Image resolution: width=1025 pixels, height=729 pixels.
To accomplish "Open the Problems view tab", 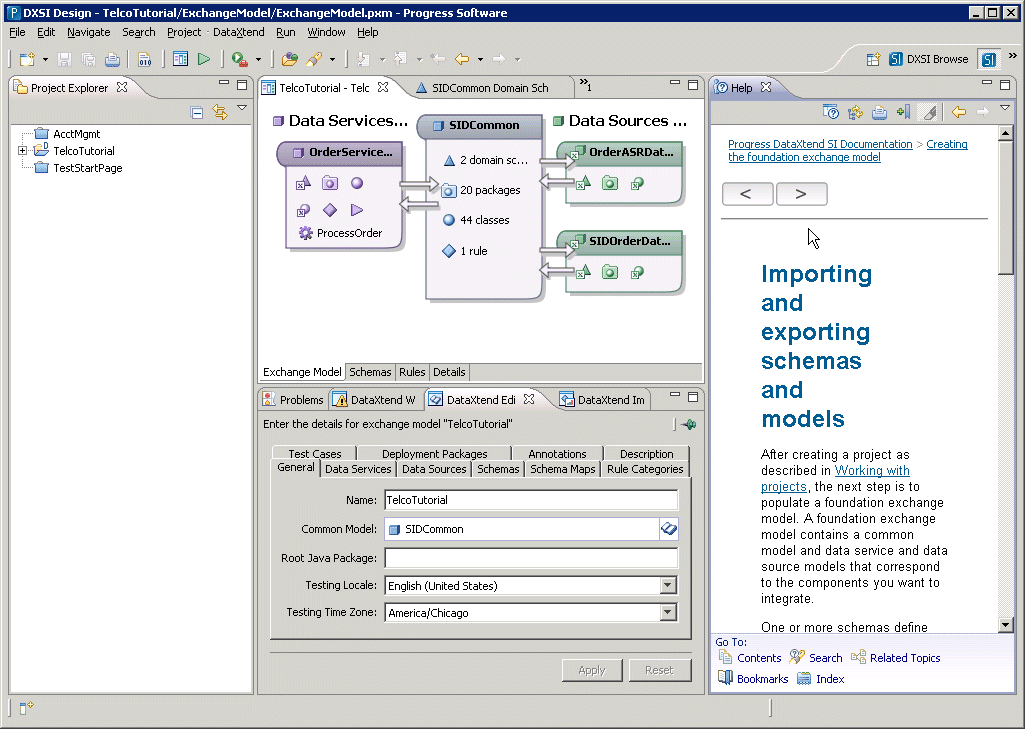I will point(294,399).
